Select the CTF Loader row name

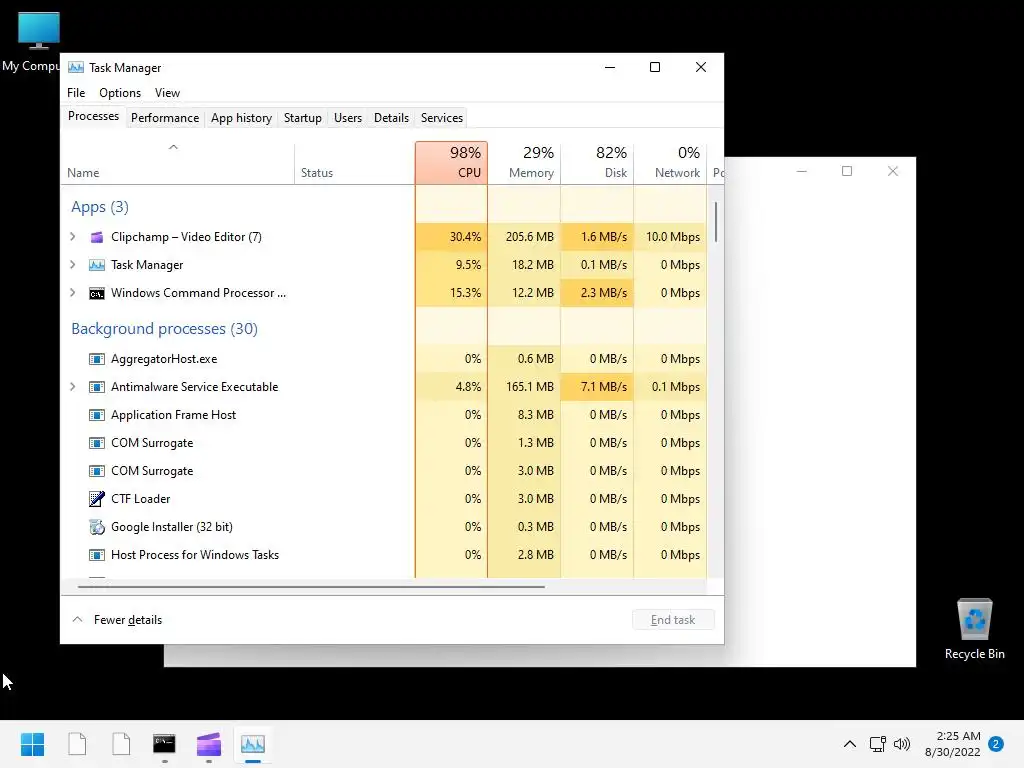140,499
